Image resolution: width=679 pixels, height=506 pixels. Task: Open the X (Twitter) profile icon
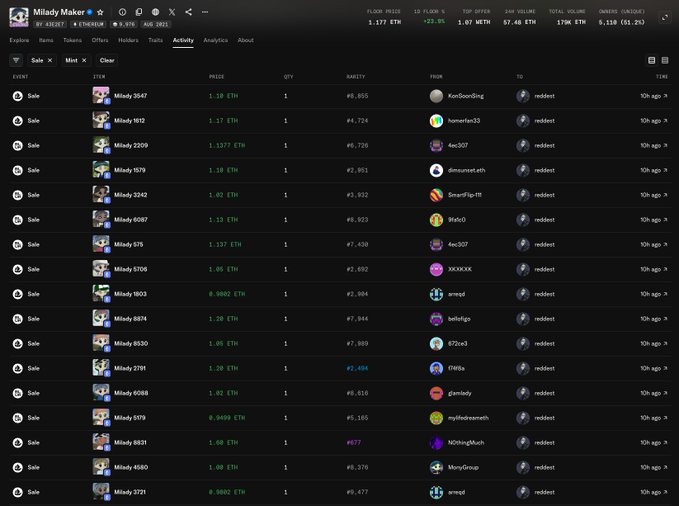point(172,12)
